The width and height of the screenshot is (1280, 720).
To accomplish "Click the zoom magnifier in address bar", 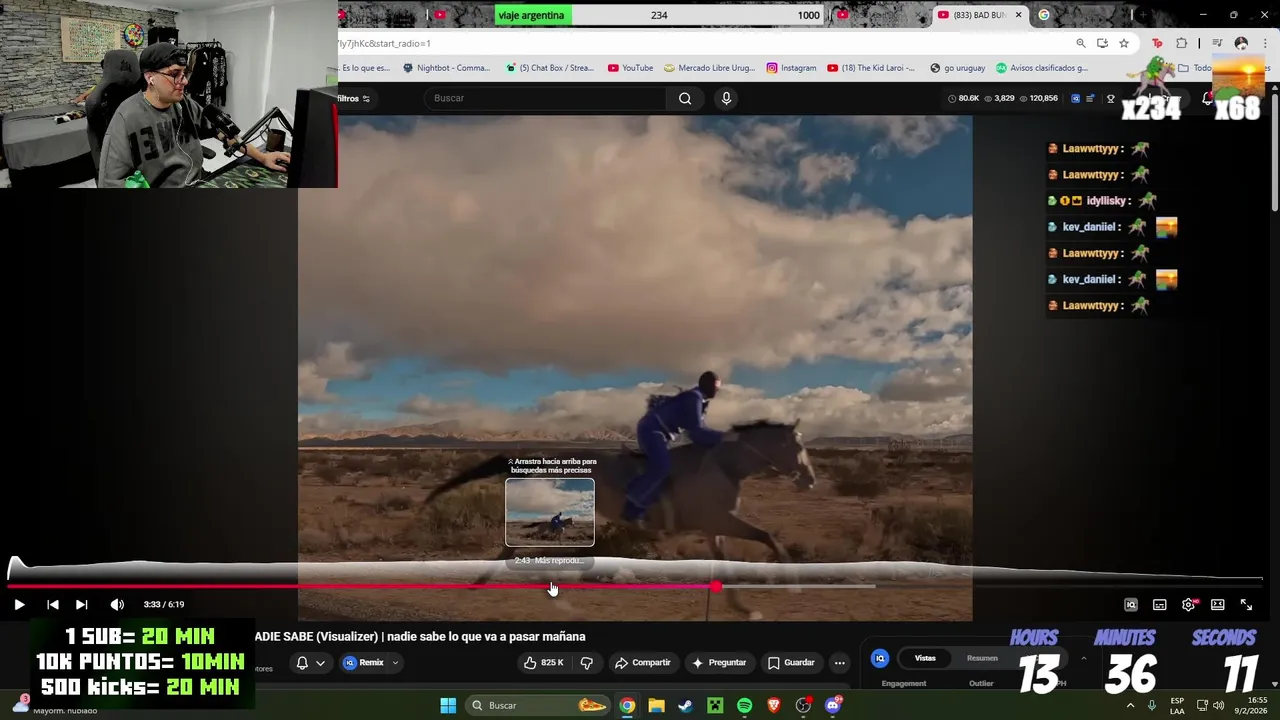I will (x=1081, y=43).
